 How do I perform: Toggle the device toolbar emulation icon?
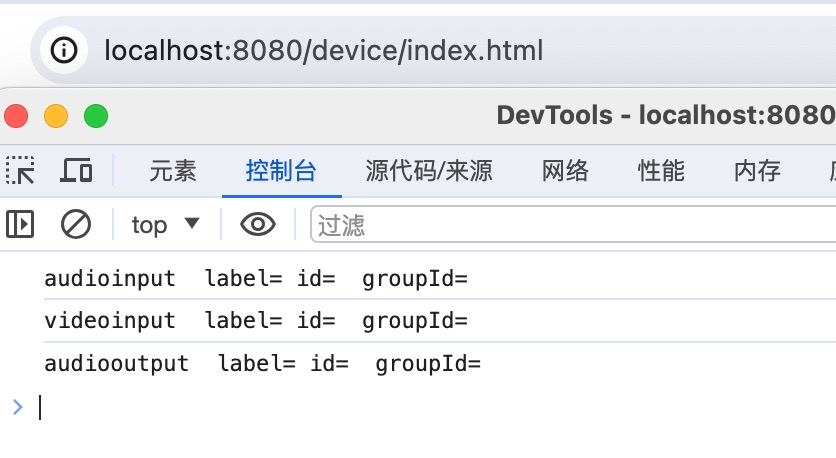pos(76,171)
